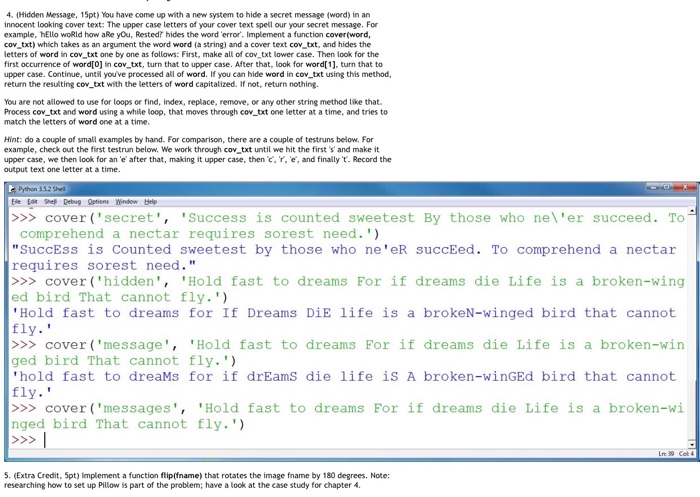Click '(Extra Credit, 5pt)' text
This screenshot has height=497, width=700.
tap(45, 476)
